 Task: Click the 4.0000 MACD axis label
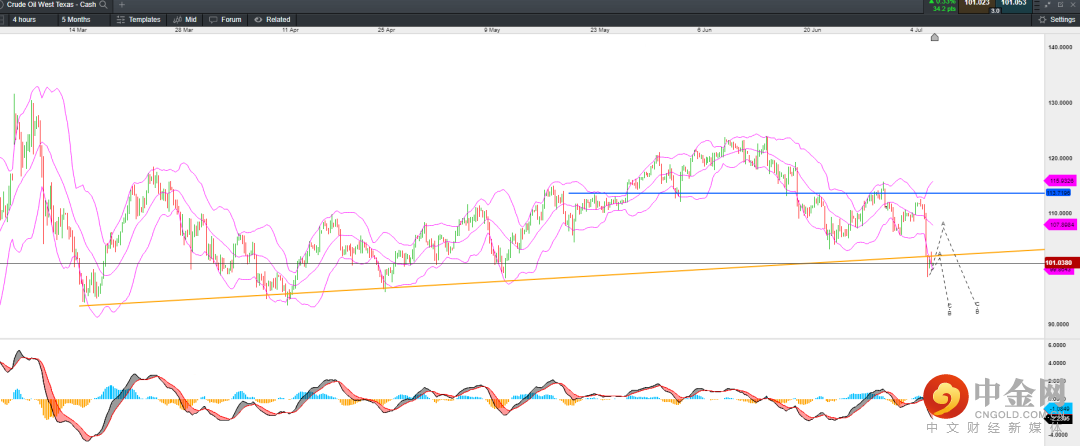click(x=1057, y=363)
